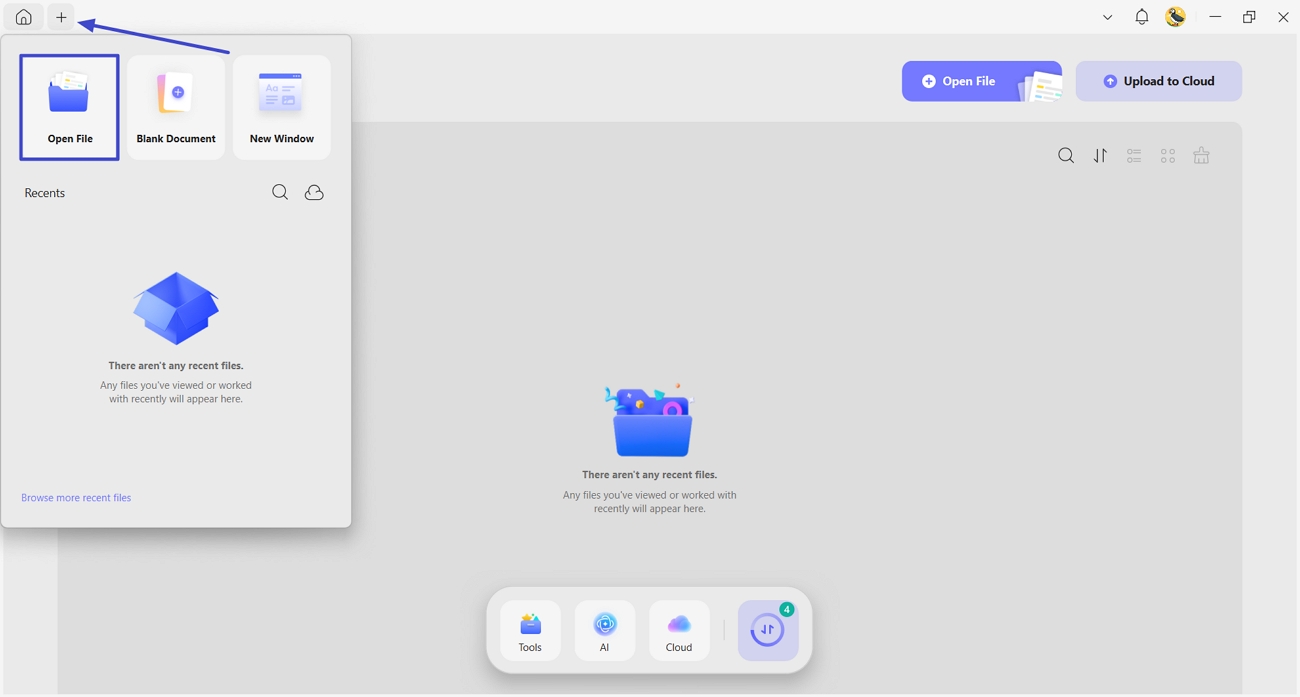
Task: Minimize the application window
Action: [1215, 17]
